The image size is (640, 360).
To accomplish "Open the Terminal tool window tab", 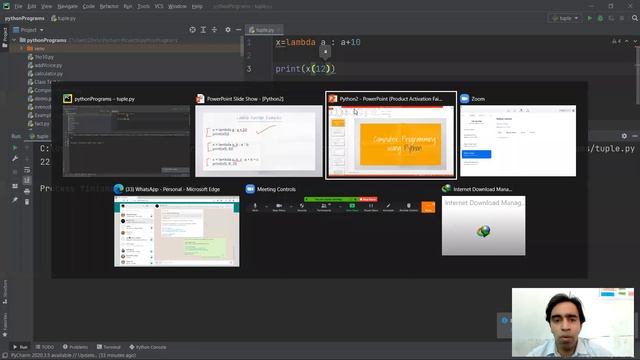I will [109, 347].
